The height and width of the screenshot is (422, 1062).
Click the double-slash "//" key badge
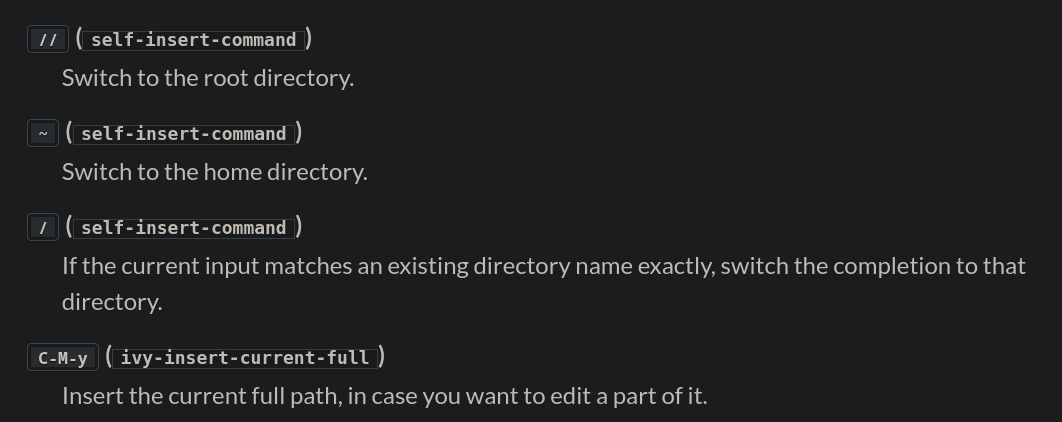point(47,40)
